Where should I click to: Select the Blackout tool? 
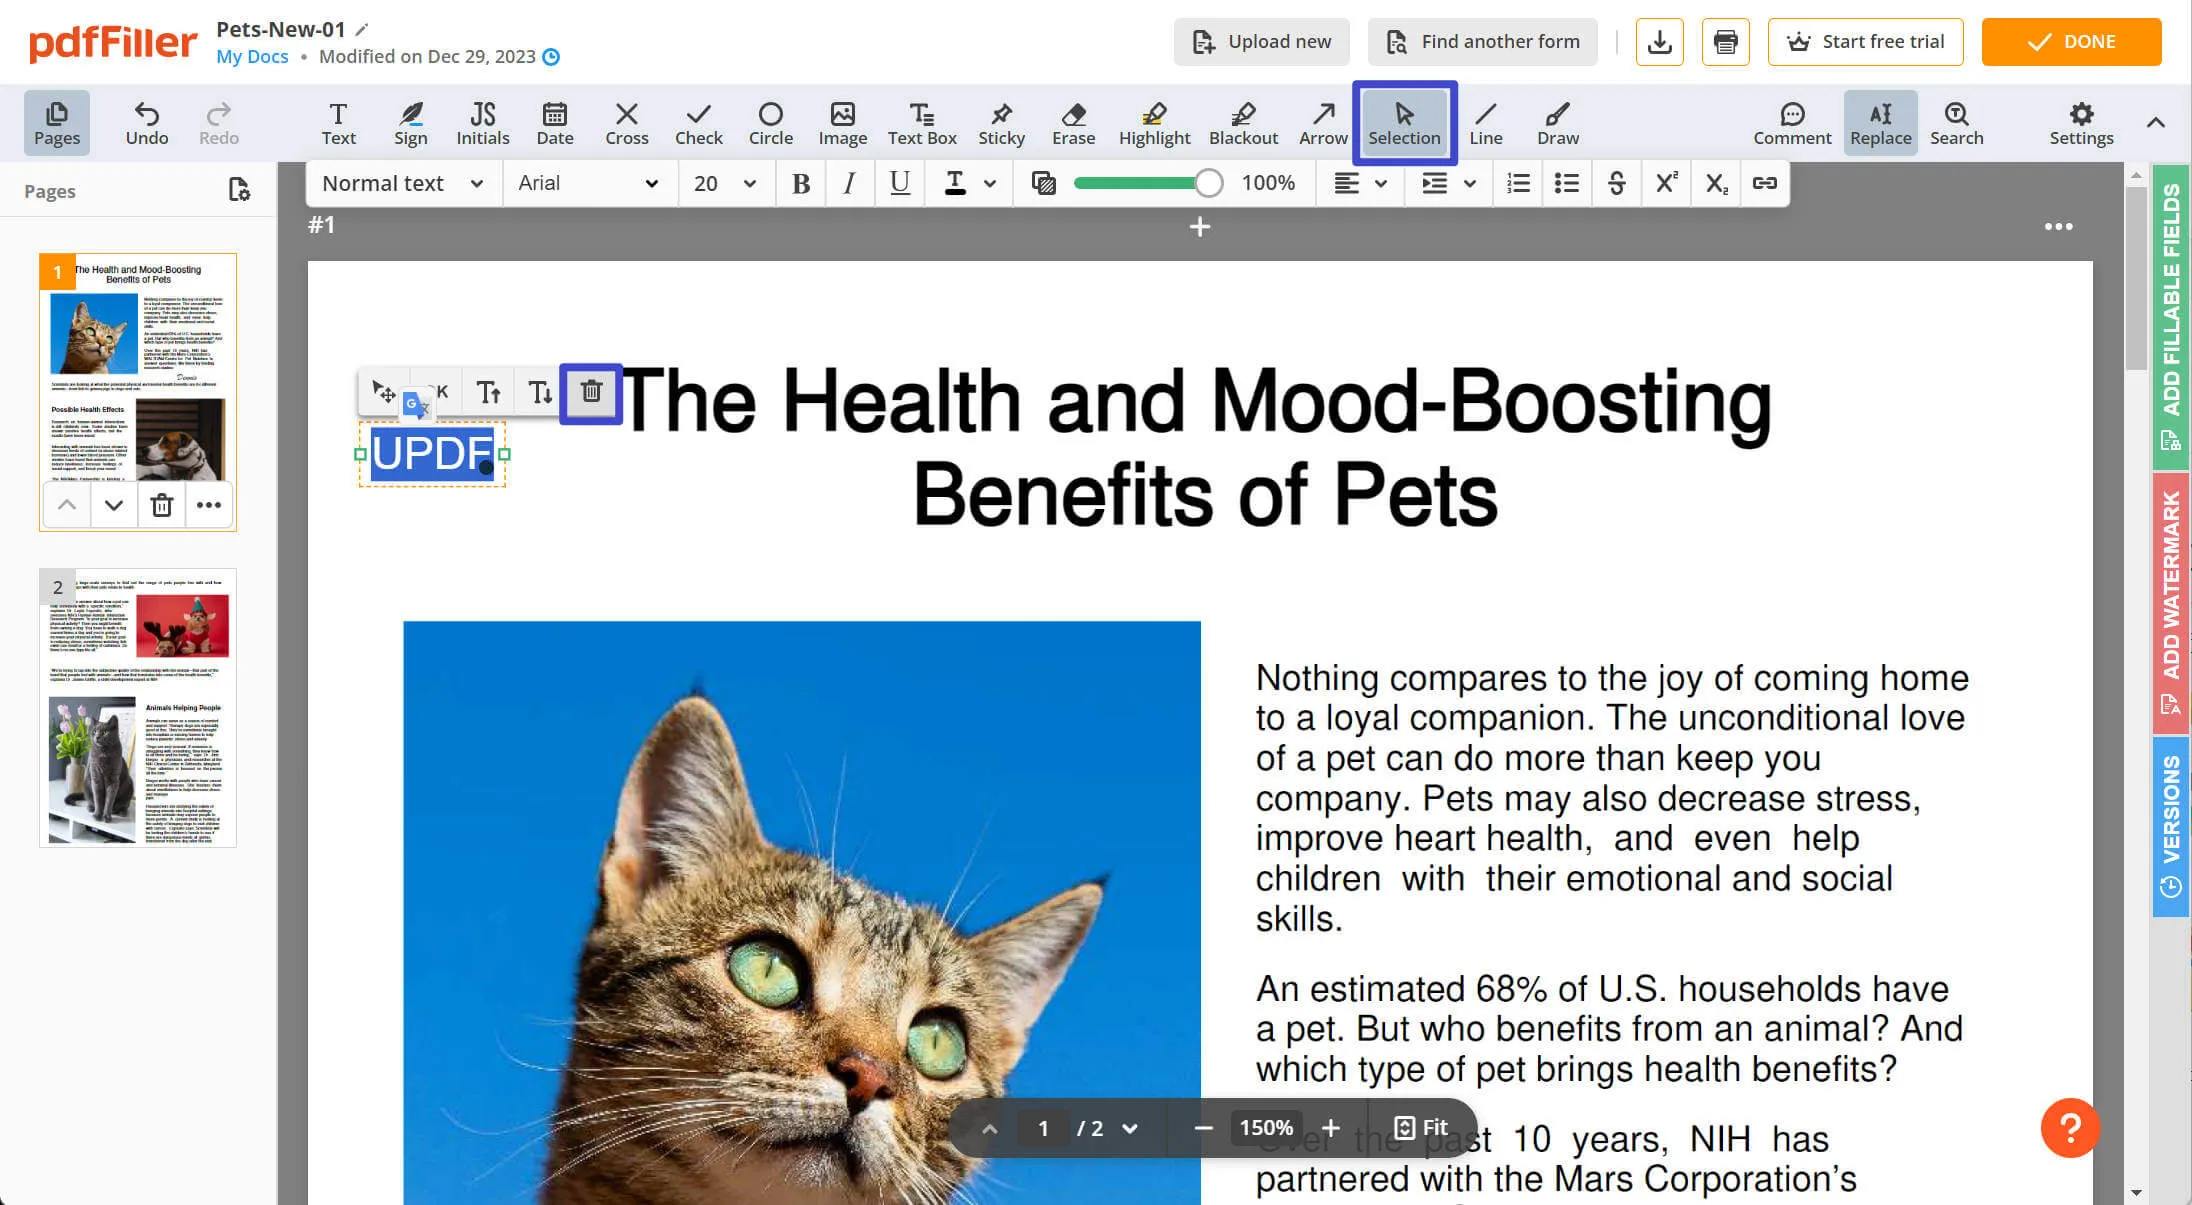pos(1243,123)
